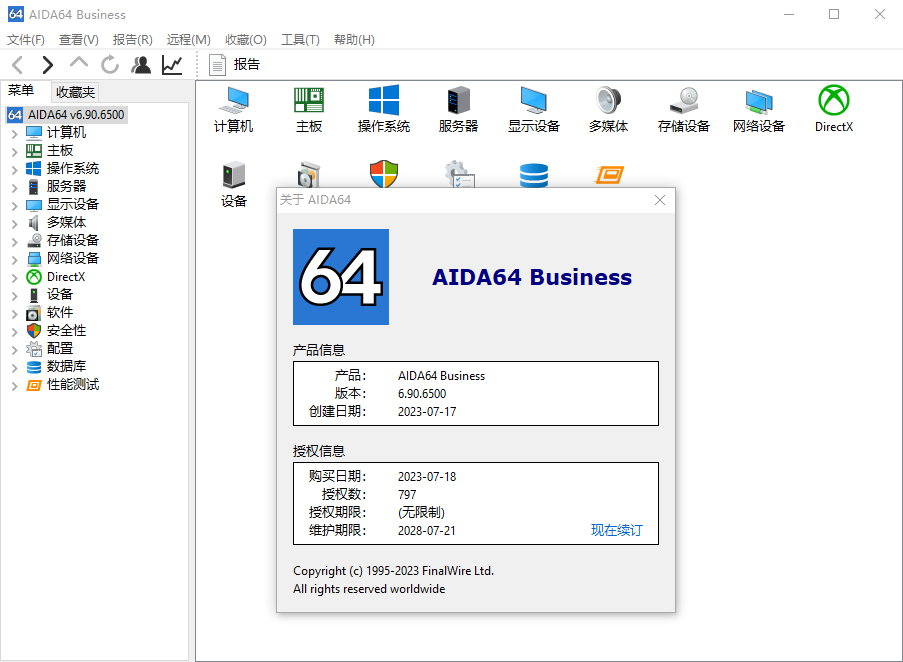Open the 报告(R) menu
Viewport: 903px width, 662px height.
tap(132, 40)
